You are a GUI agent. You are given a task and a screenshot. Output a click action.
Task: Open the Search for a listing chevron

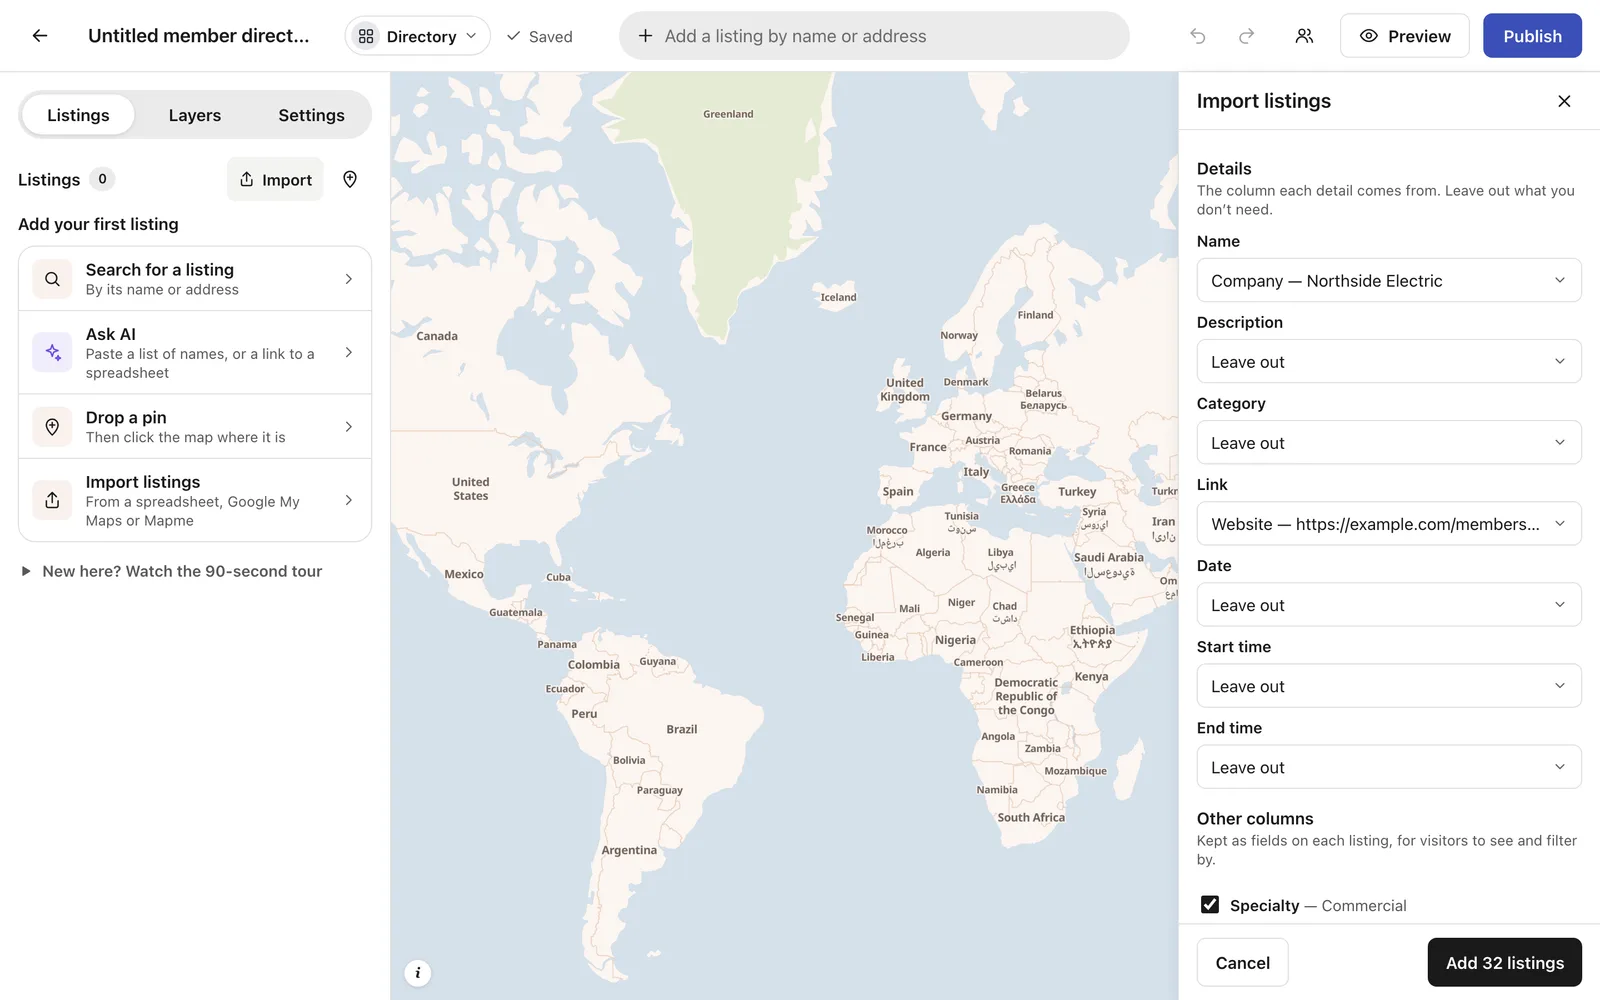tap(348, 279)
